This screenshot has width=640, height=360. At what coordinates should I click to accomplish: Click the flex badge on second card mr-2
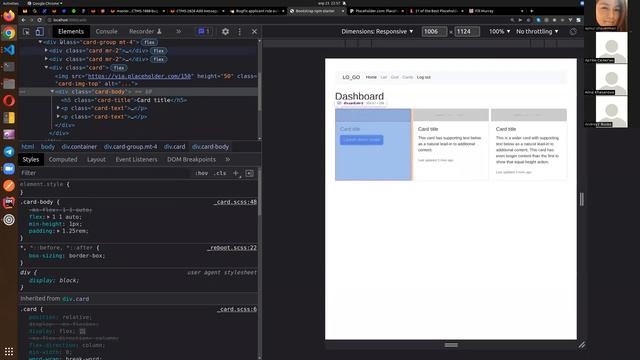pos(159,59)
